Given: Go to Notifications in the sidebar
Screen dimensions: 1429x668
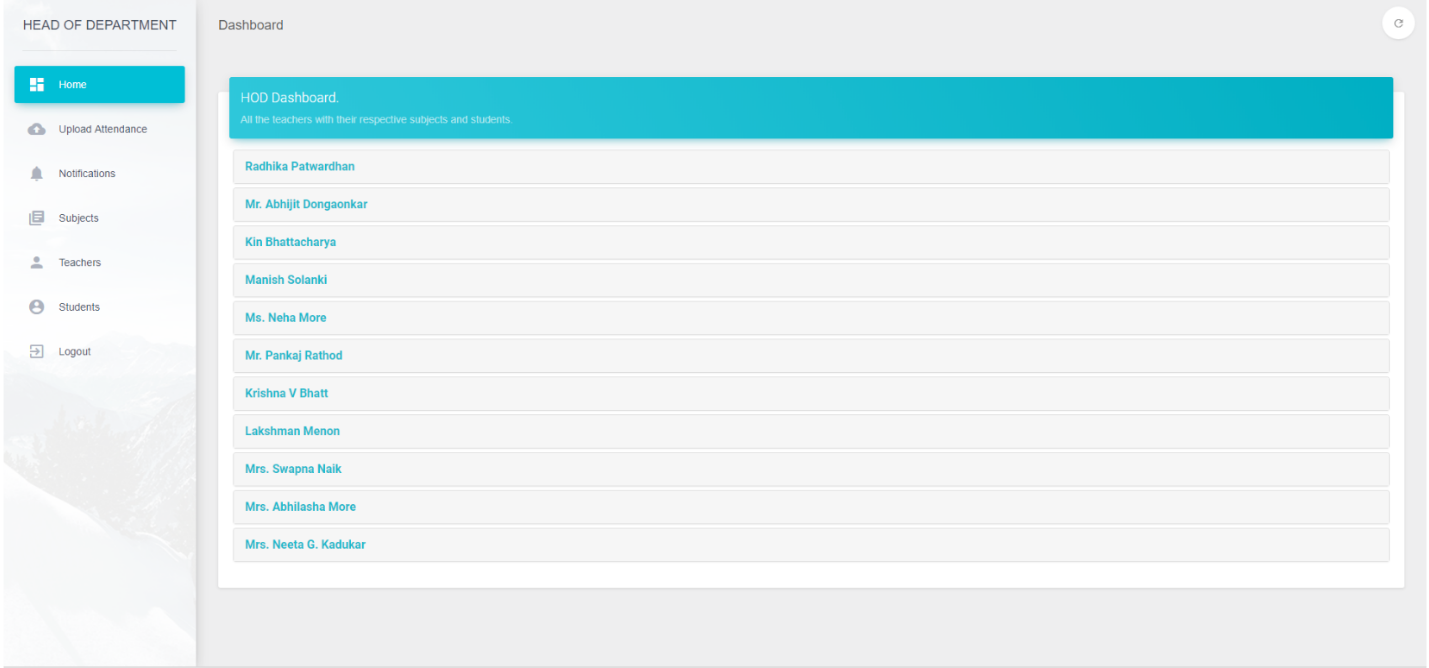Looking at the screenshot, I should (99, 173).
